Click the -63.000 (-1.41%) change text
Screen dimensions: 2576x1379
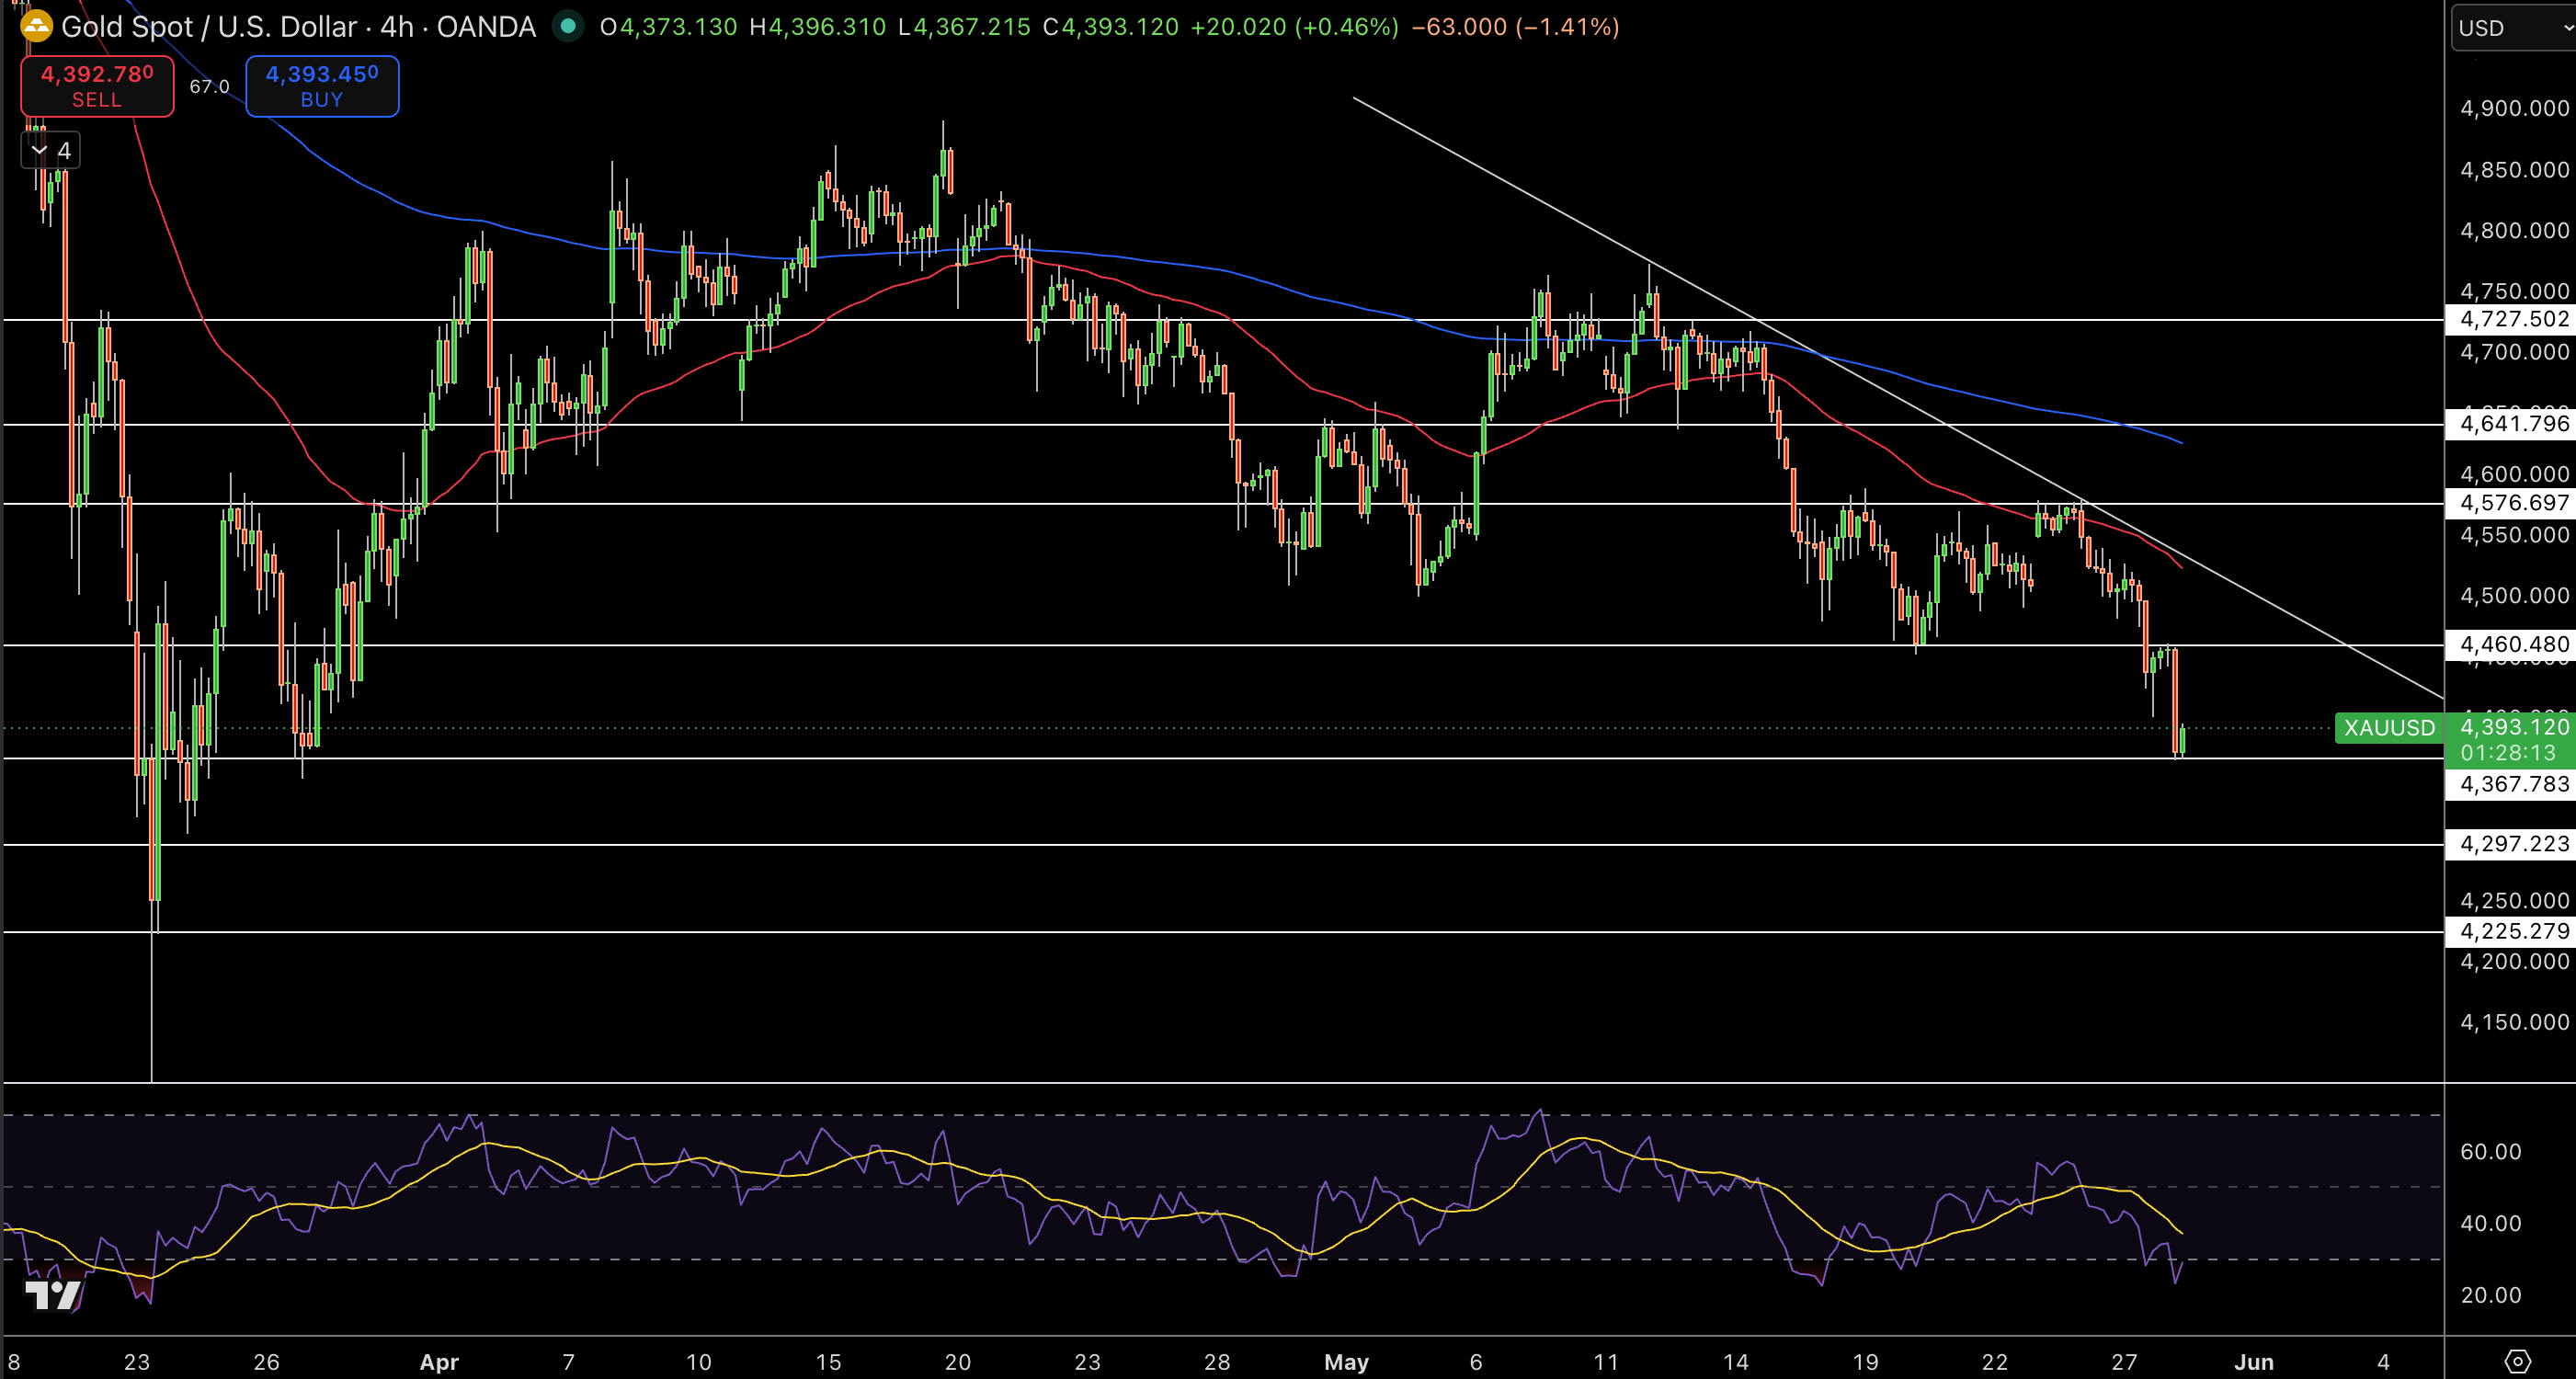[1514, 27]
